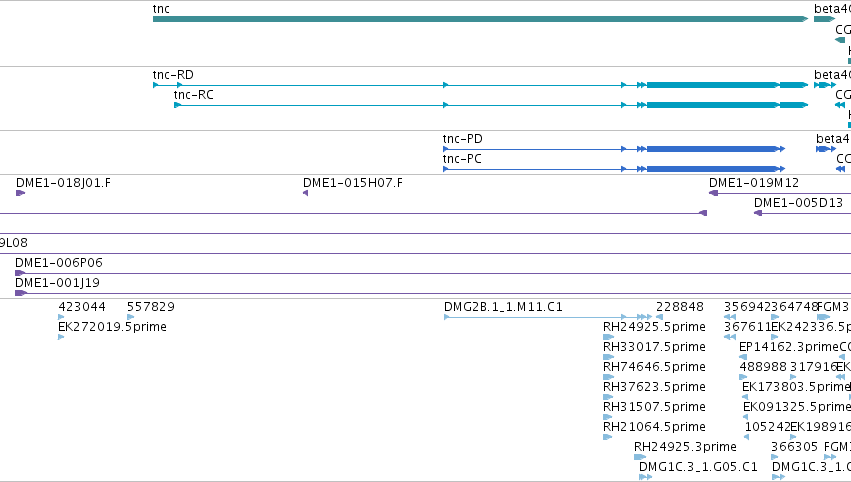
Task: Click the 105242 arrow glyph
Action: coord(747,437)
